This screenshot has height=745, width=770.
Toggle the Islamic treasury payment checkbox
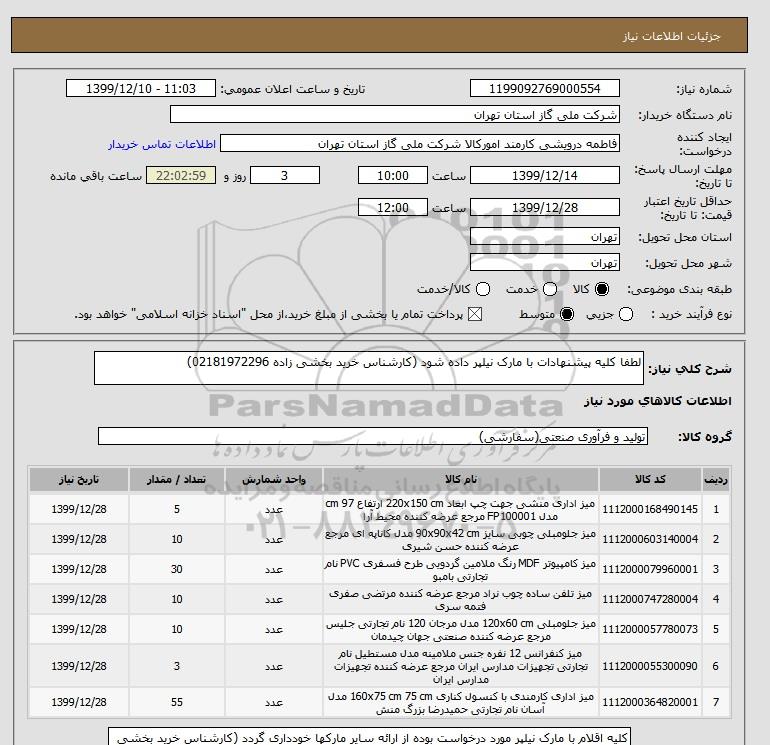475,314
